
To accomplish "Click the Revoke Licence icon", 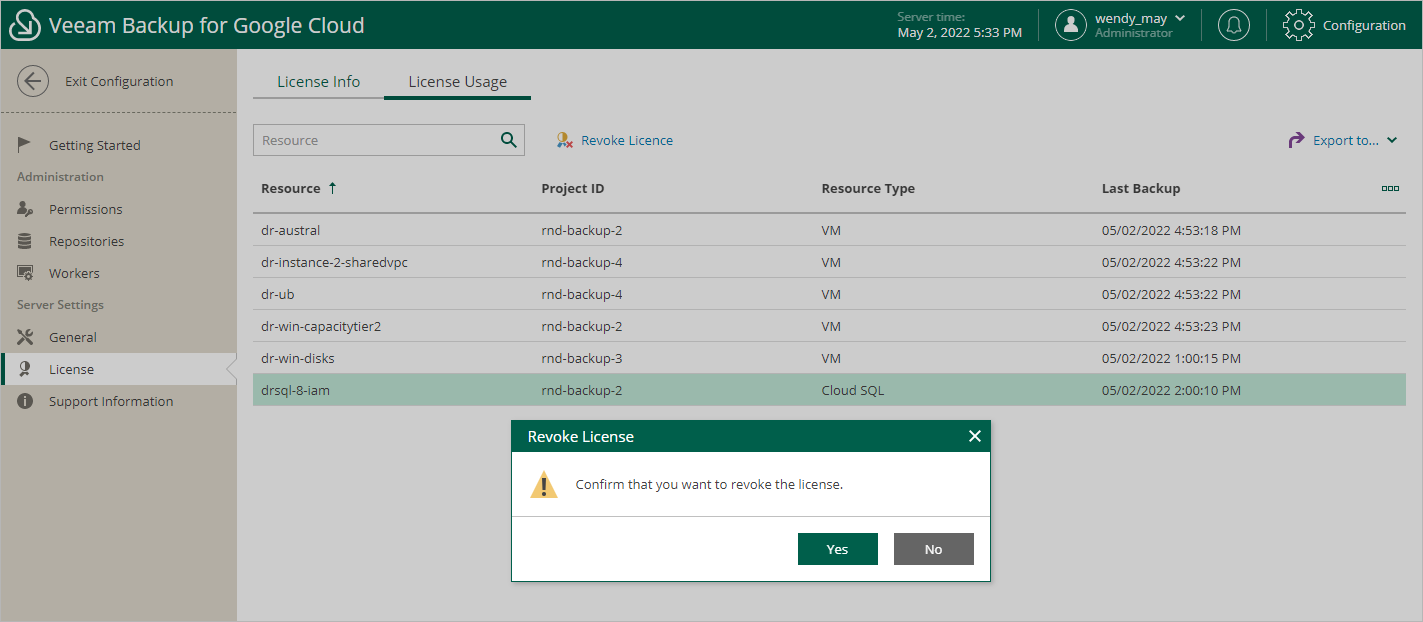I will [x=565, y=141].
